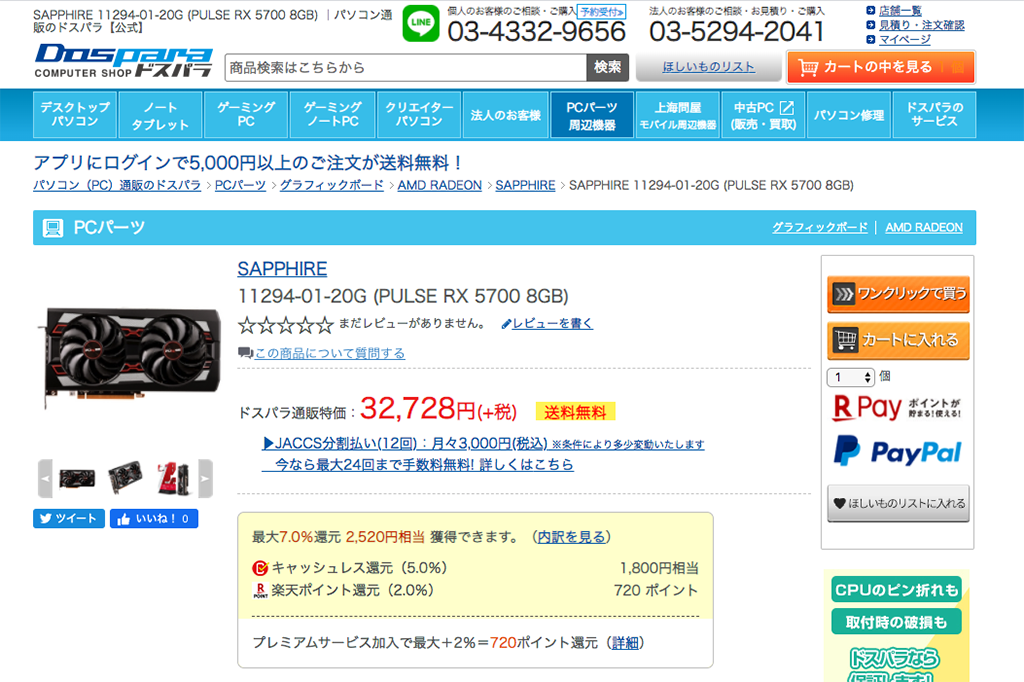Open SAPPHIRE brand title link

282,268
